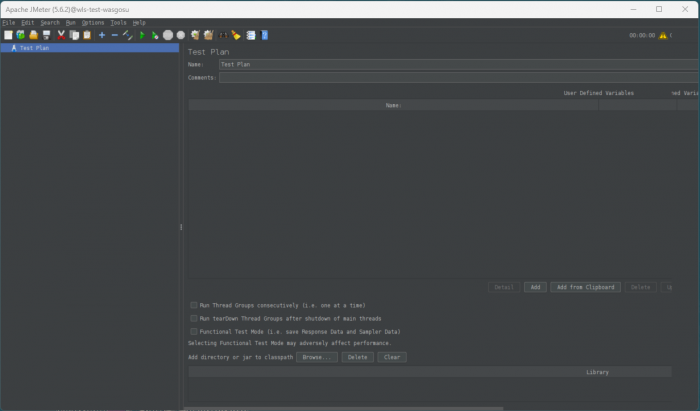
Task: Open the Templates icon in toolbar
Action: [21, 35]
